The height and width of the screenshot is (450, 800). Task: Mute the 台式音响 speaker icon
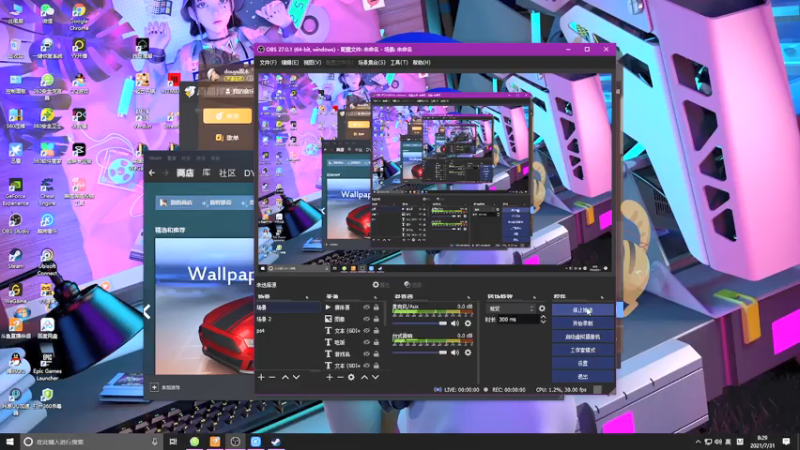[x=455, y=353]
